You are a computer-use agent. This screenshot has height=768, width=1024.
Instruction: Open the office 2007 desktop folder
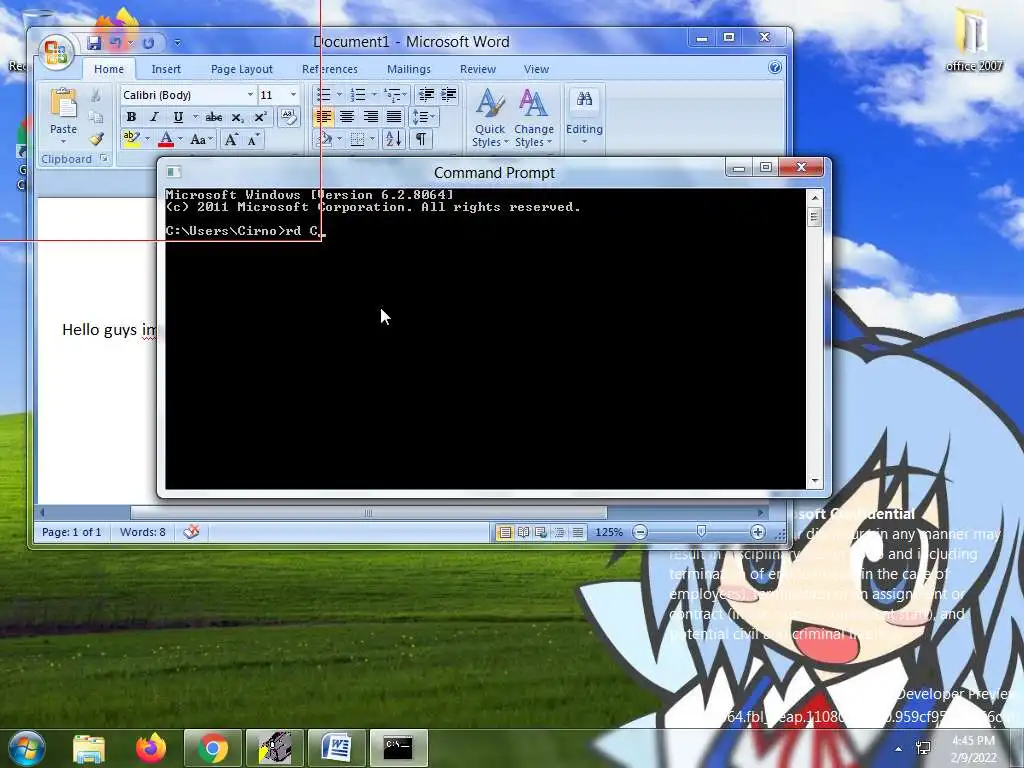point(974,39)
